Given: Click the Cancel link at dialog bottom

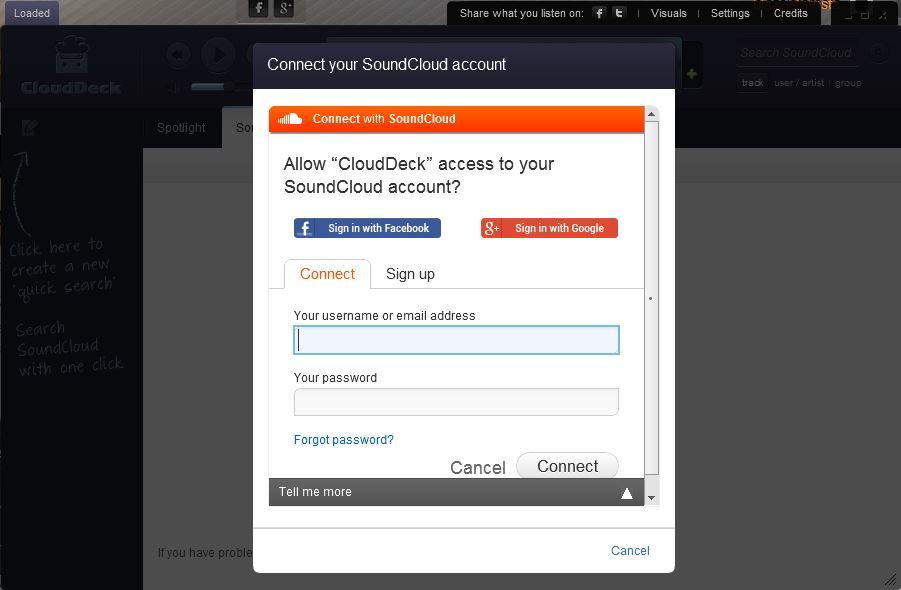Looking at the screenshot, I should [x=630, y=550].
